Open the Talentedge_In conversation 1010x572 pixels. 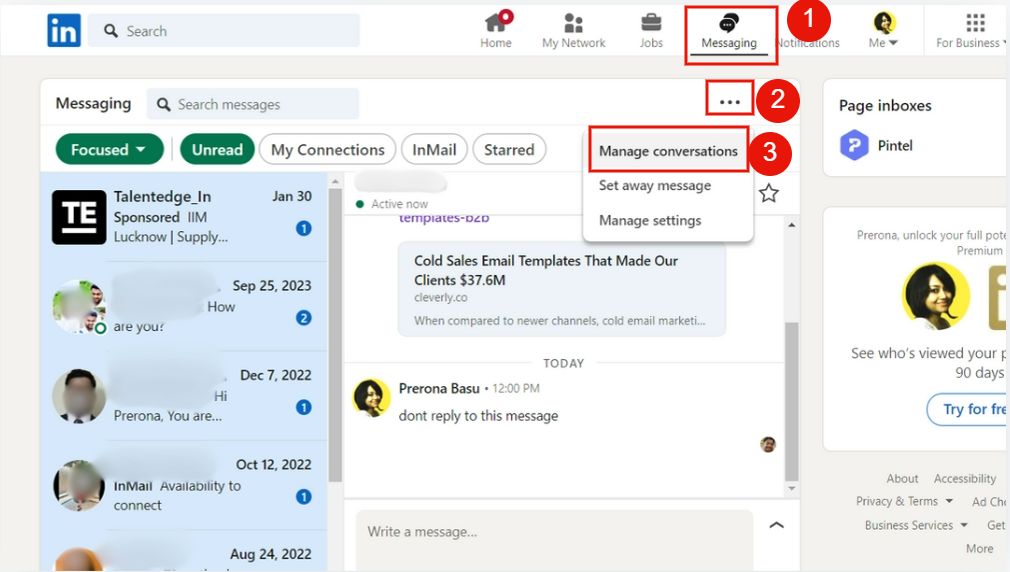(184, 217)
